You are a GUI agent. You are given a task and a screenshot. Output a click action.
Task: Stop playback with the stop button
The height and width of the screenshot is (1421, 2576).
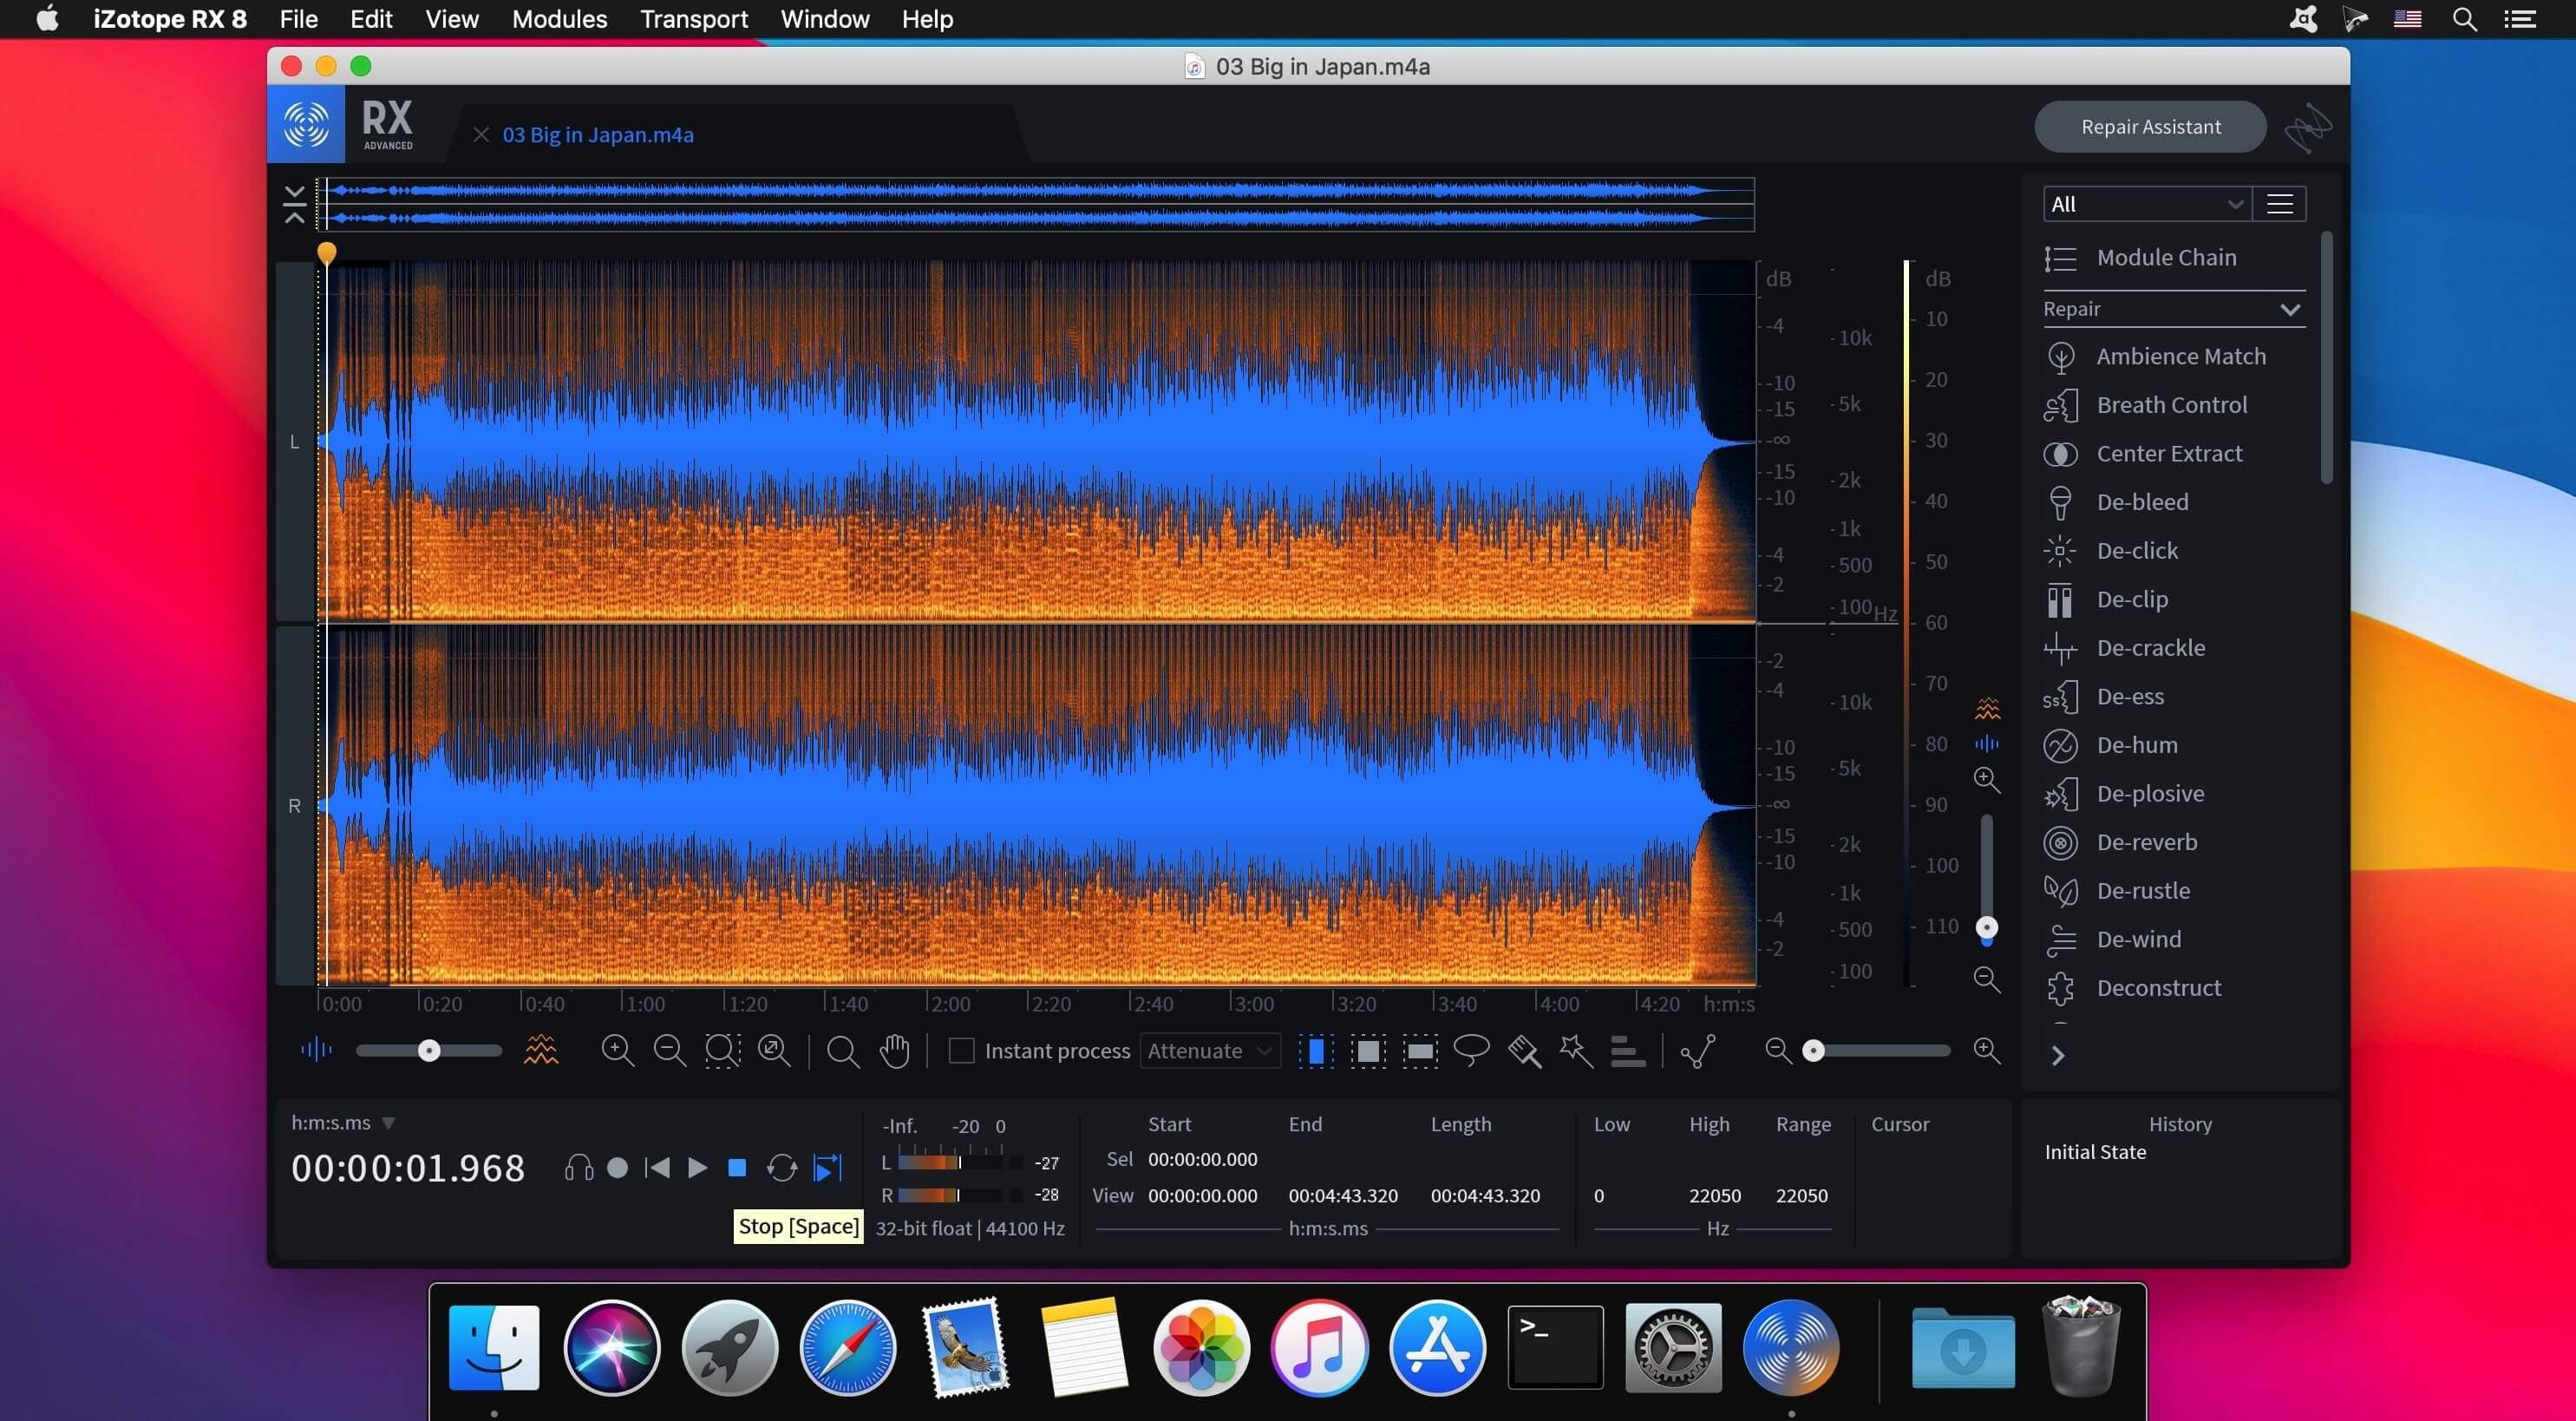[737, 1167]
